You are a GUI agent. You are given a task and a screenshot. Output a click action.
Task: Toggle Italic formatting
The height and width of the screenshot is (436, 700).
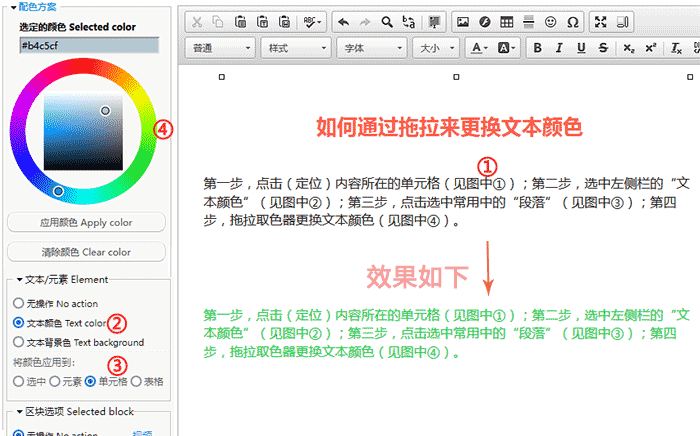(x=559, y=48)
